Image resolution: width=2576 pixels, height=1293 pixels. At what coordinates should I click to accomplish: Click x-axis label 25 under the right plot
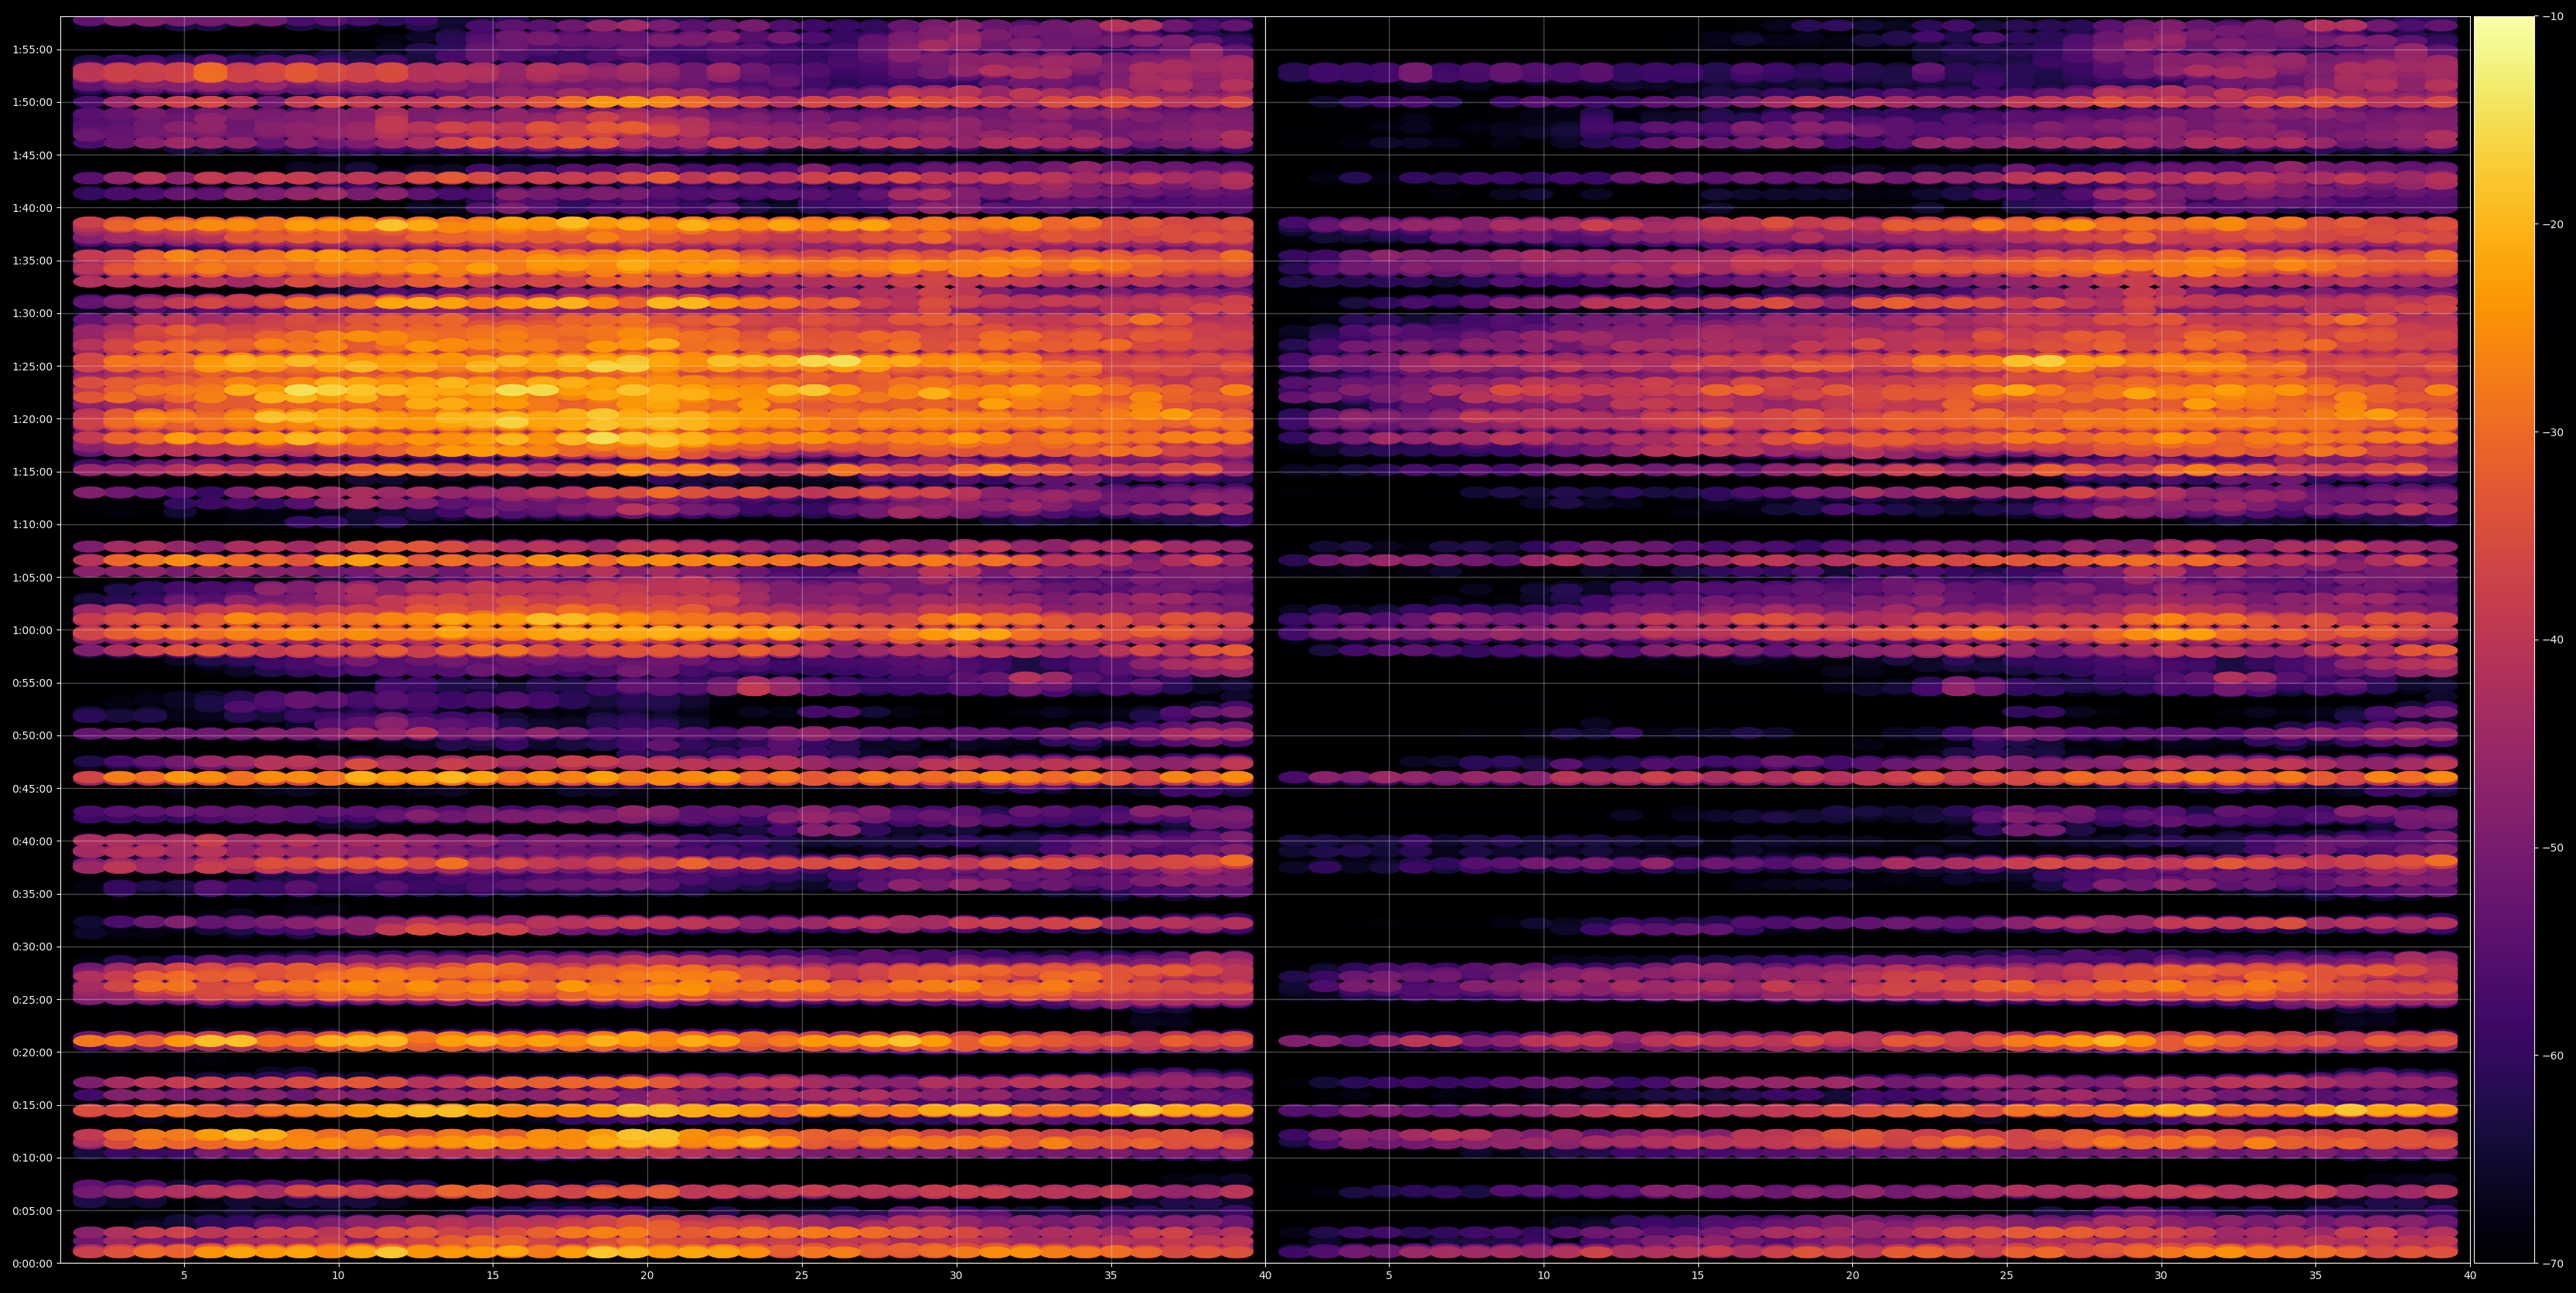coord(2007,1276)
